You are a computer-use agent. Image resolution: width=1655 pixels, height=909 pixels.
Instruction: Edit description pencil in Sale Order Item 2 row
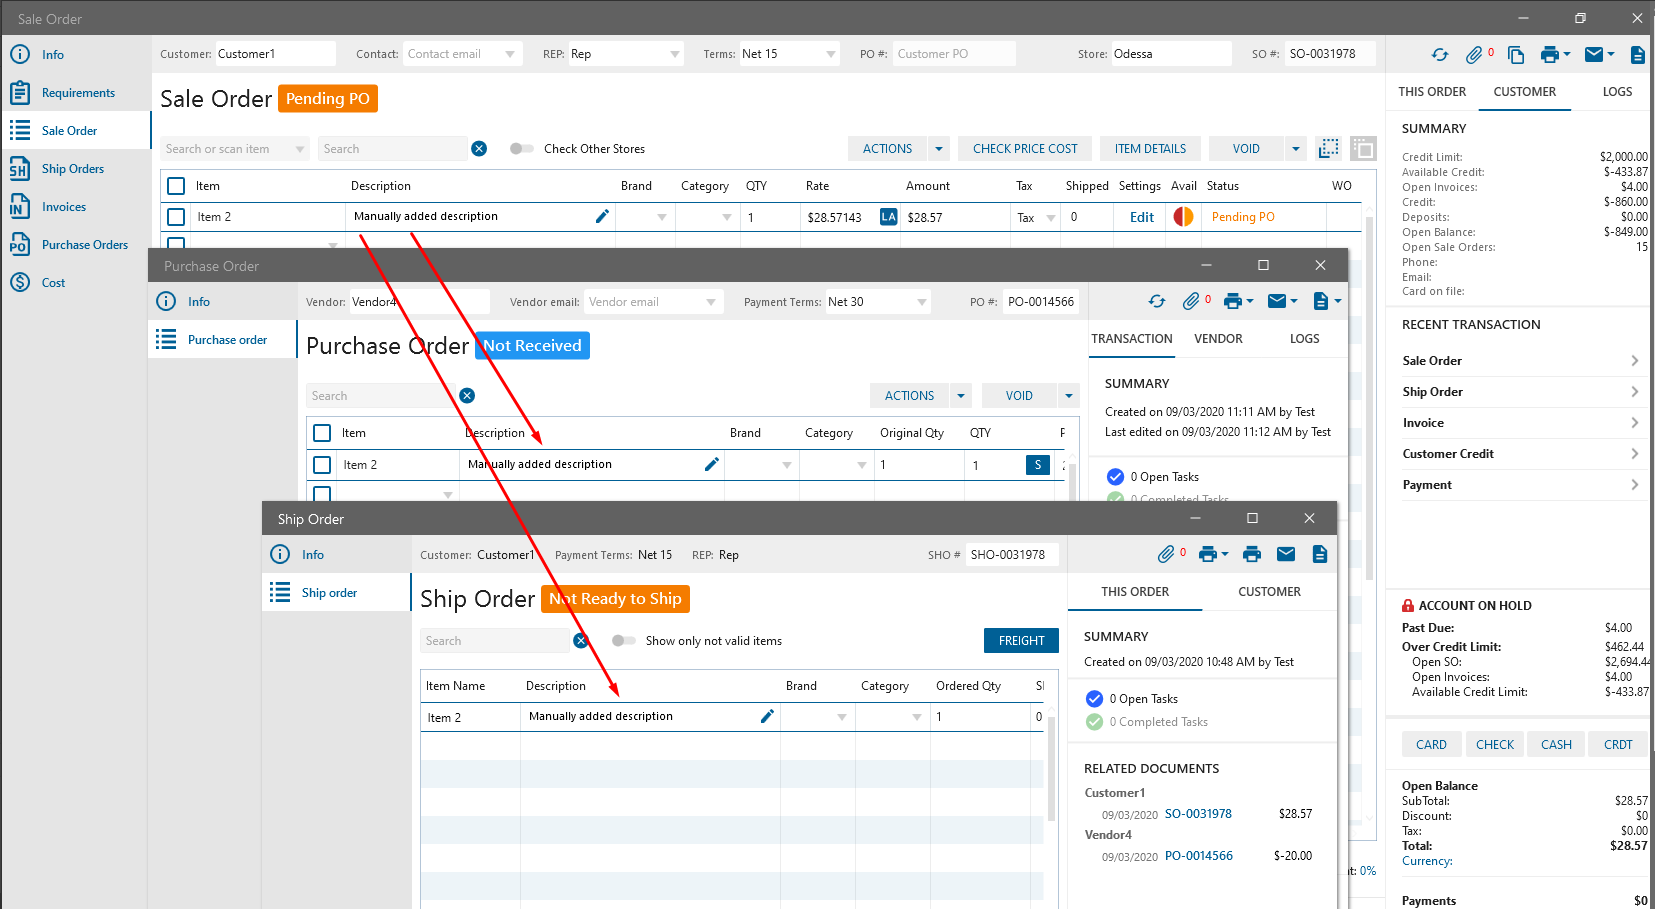(602, 216)
